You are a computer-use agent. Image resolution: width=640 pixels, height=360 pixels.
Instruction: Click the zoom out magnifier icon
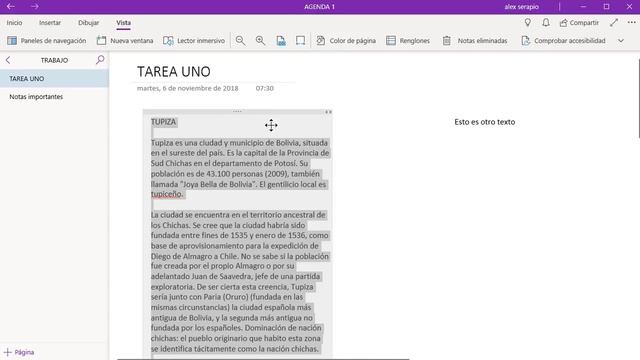pos(240,41)
